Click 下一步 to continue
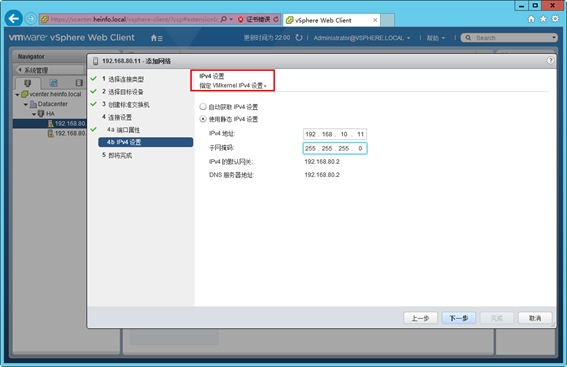The width and height of the screenshot is (567, 367). click(459, 318)
